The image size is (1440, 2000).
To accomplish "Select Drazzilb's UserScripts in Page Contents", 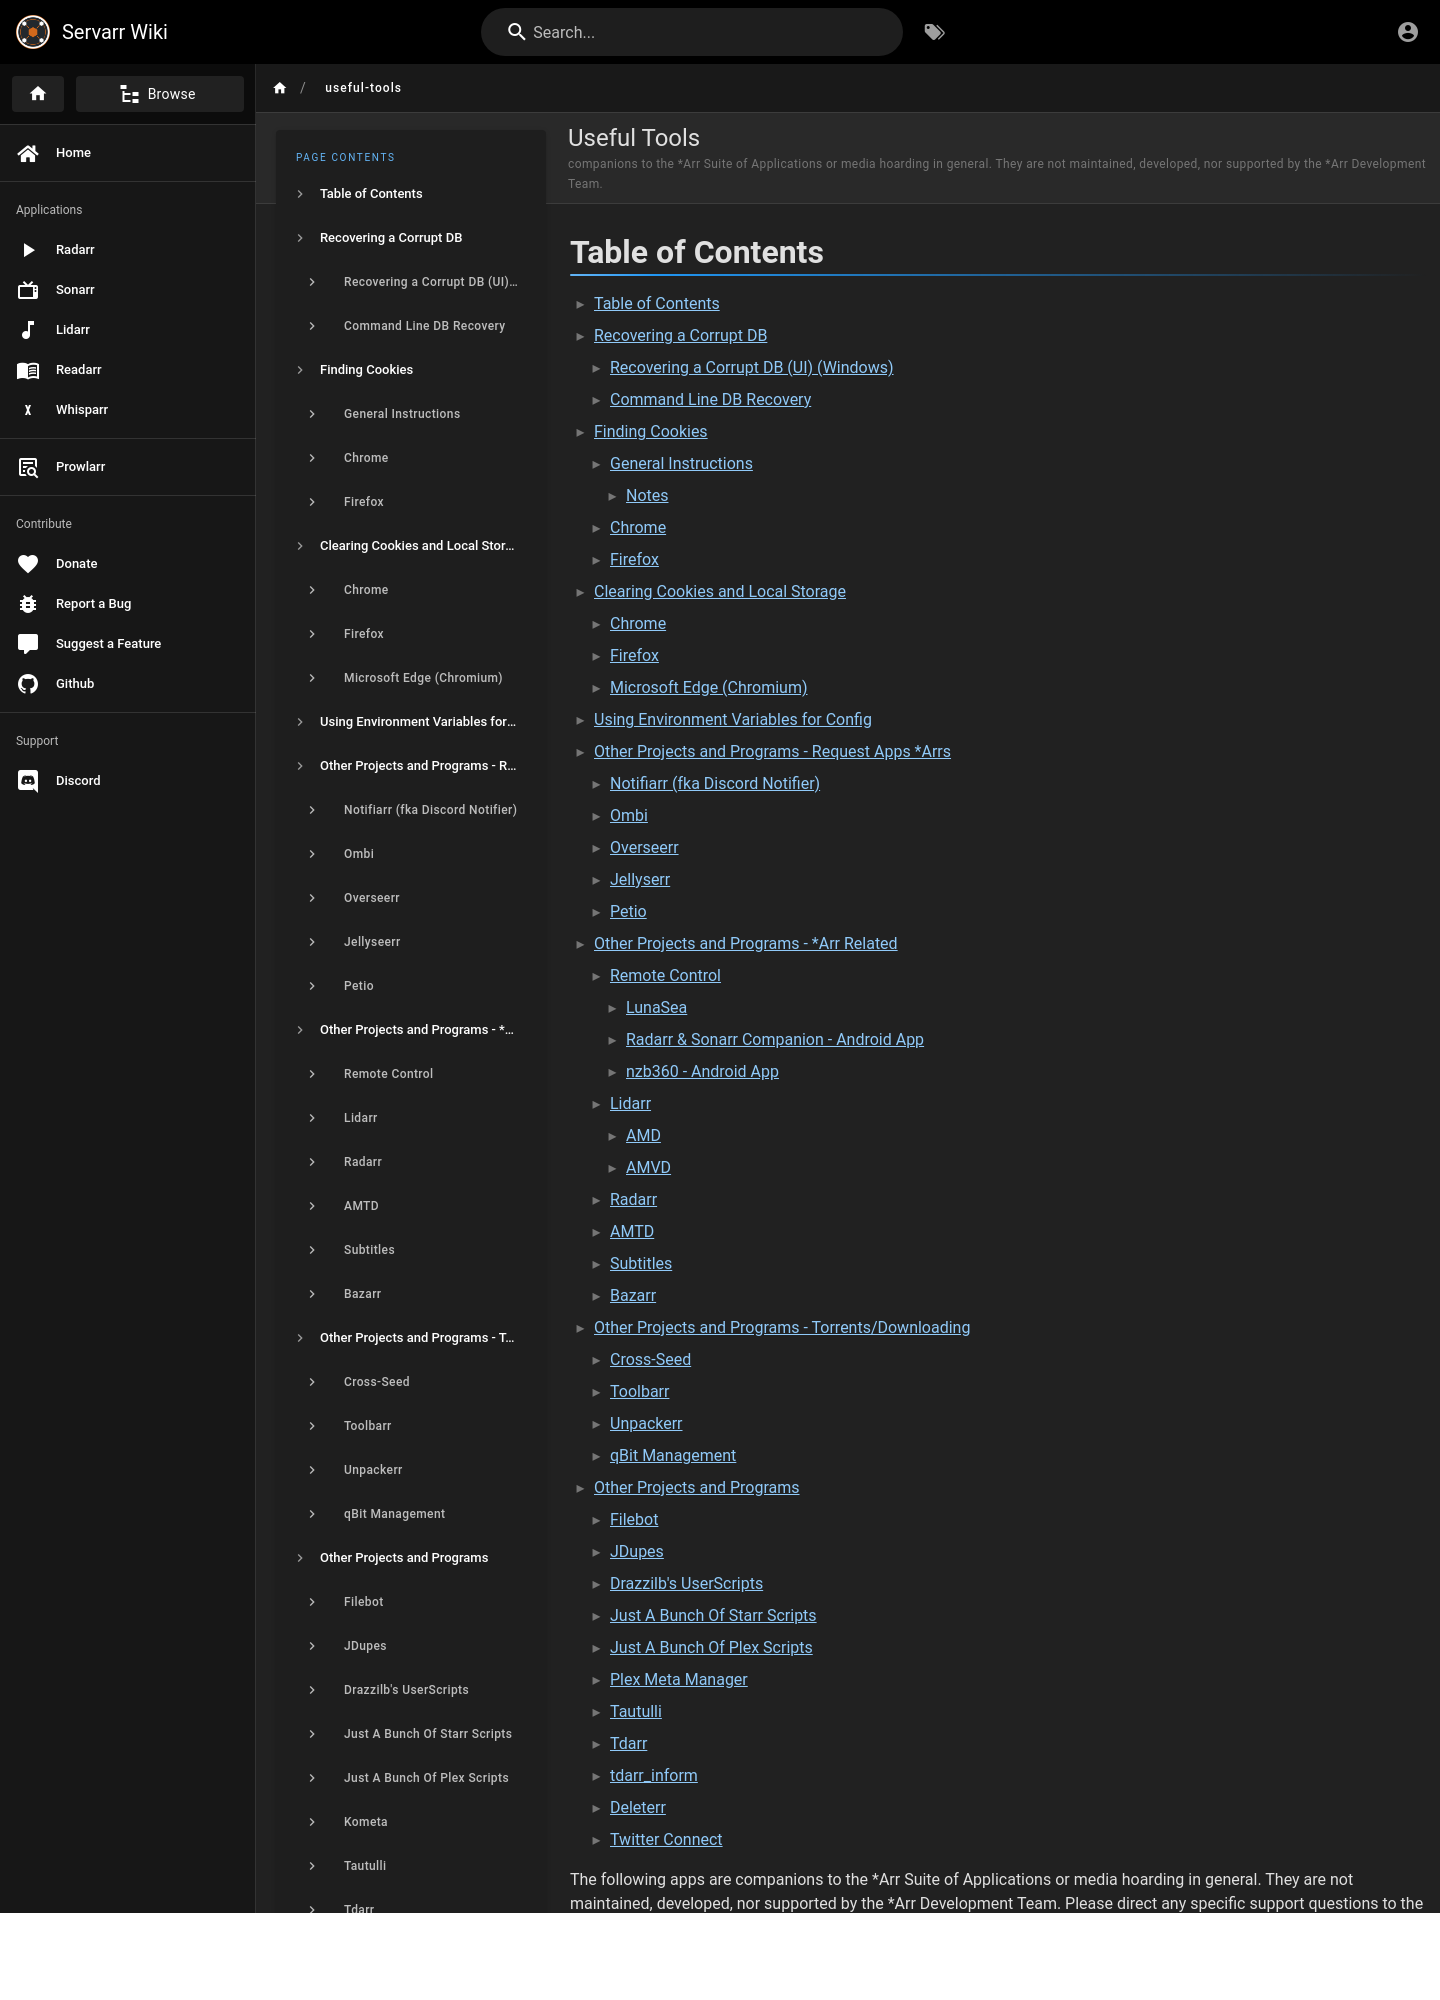I will coord(411,1690).
